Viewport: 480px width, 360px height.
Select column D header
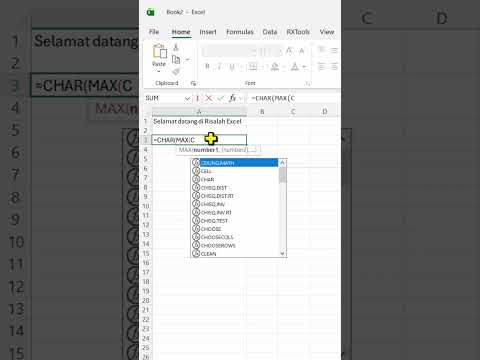click(x=324, y=111)
